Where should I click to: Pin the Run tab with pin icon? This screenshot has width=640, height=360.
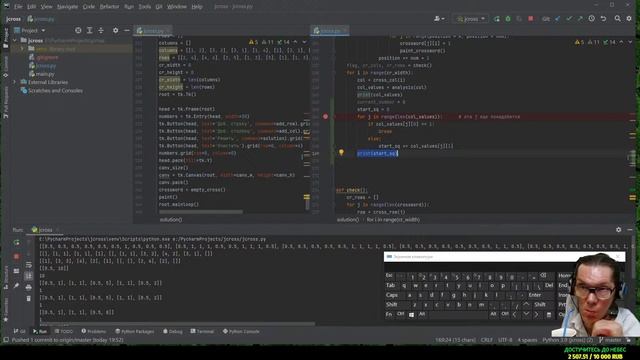pos(16,286)
